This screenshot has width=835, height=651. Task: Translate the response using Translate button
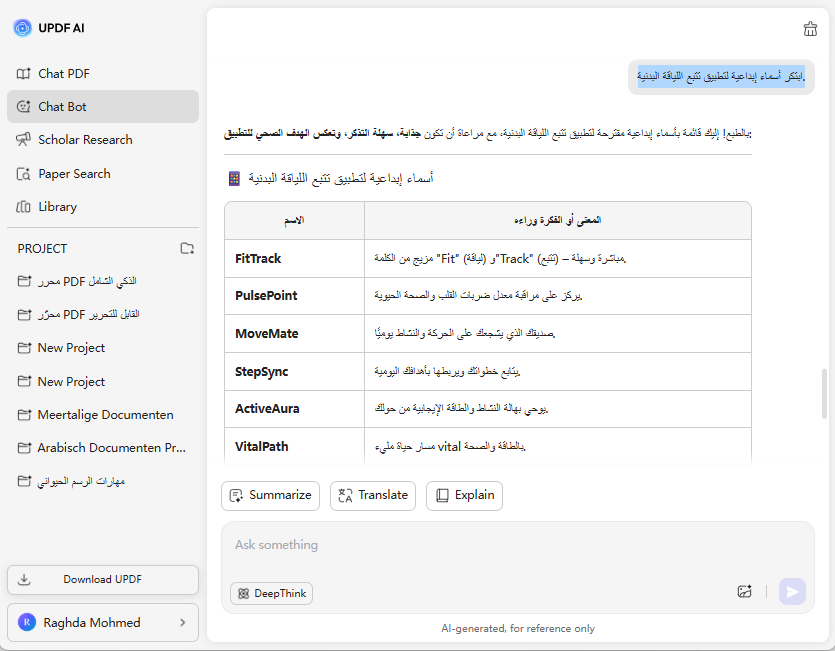coord(372,495)
